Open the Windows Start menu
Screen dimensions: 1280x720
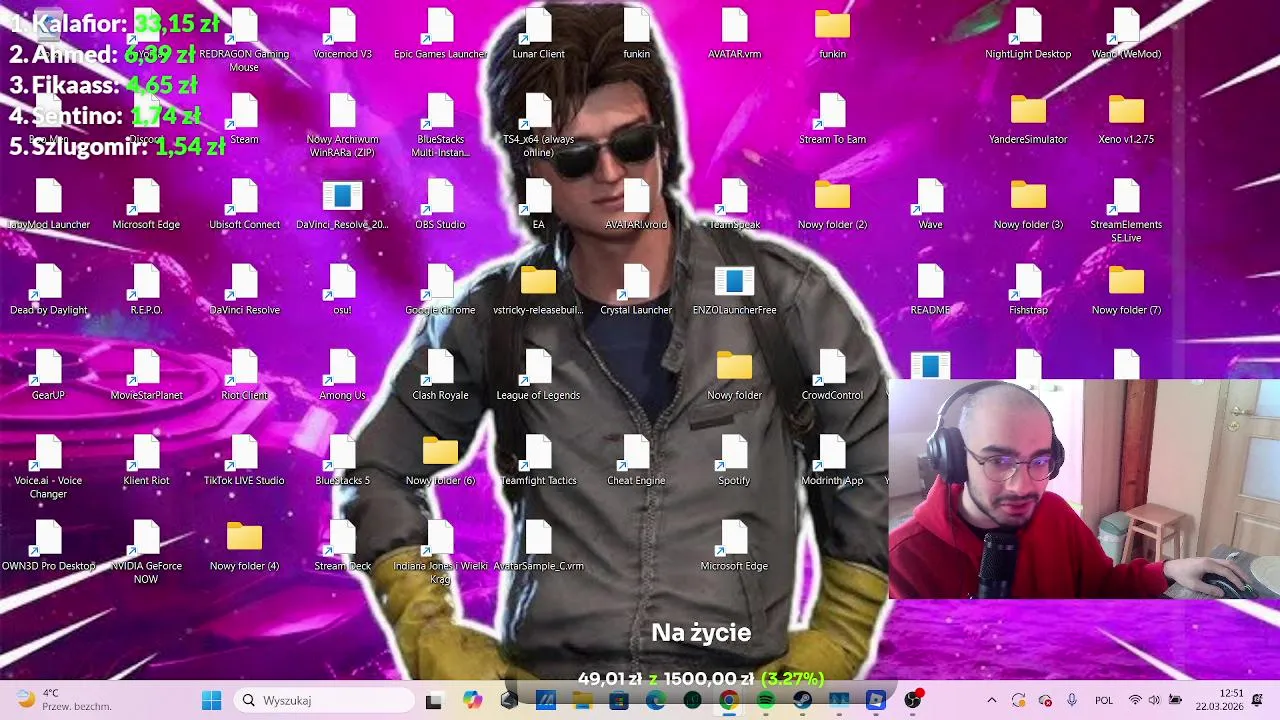211,701
